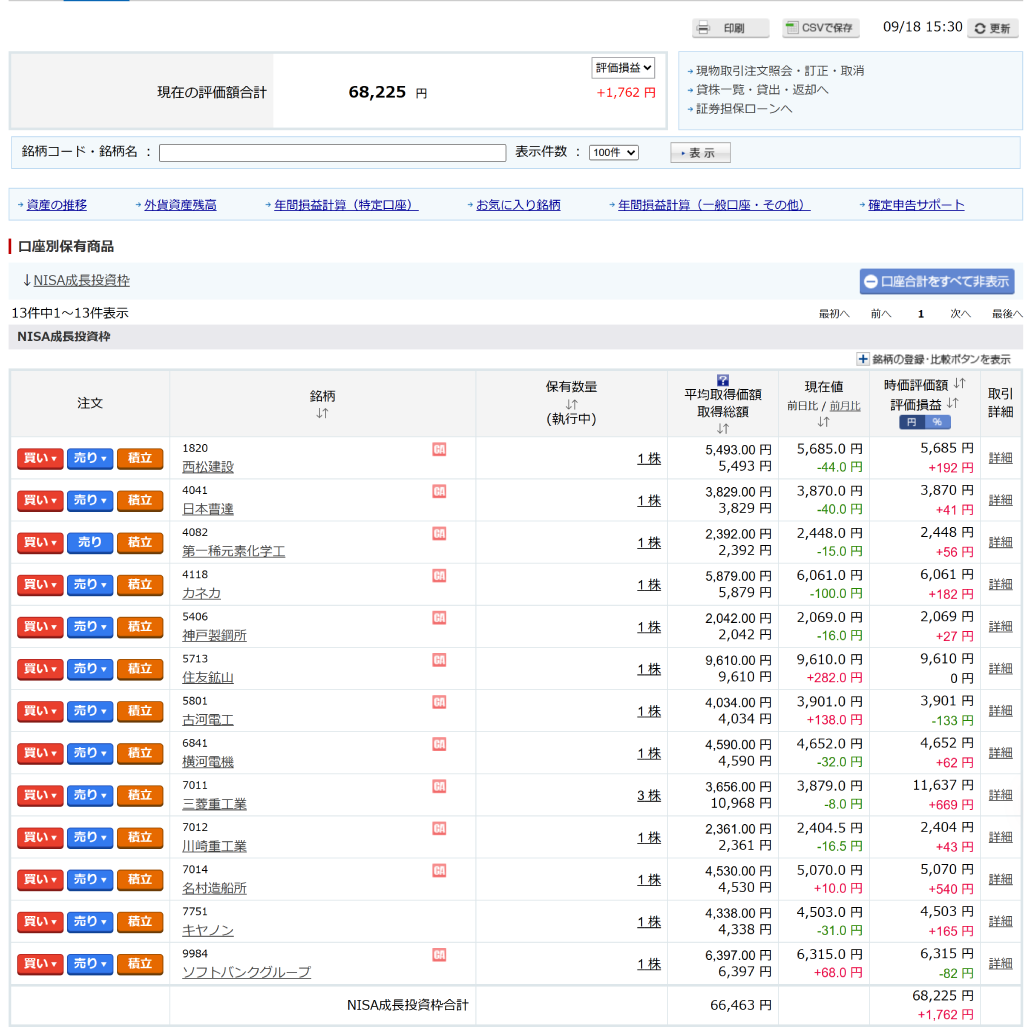
Task: Expand the 買い menu for 西松建設
Action: (40, 458)
